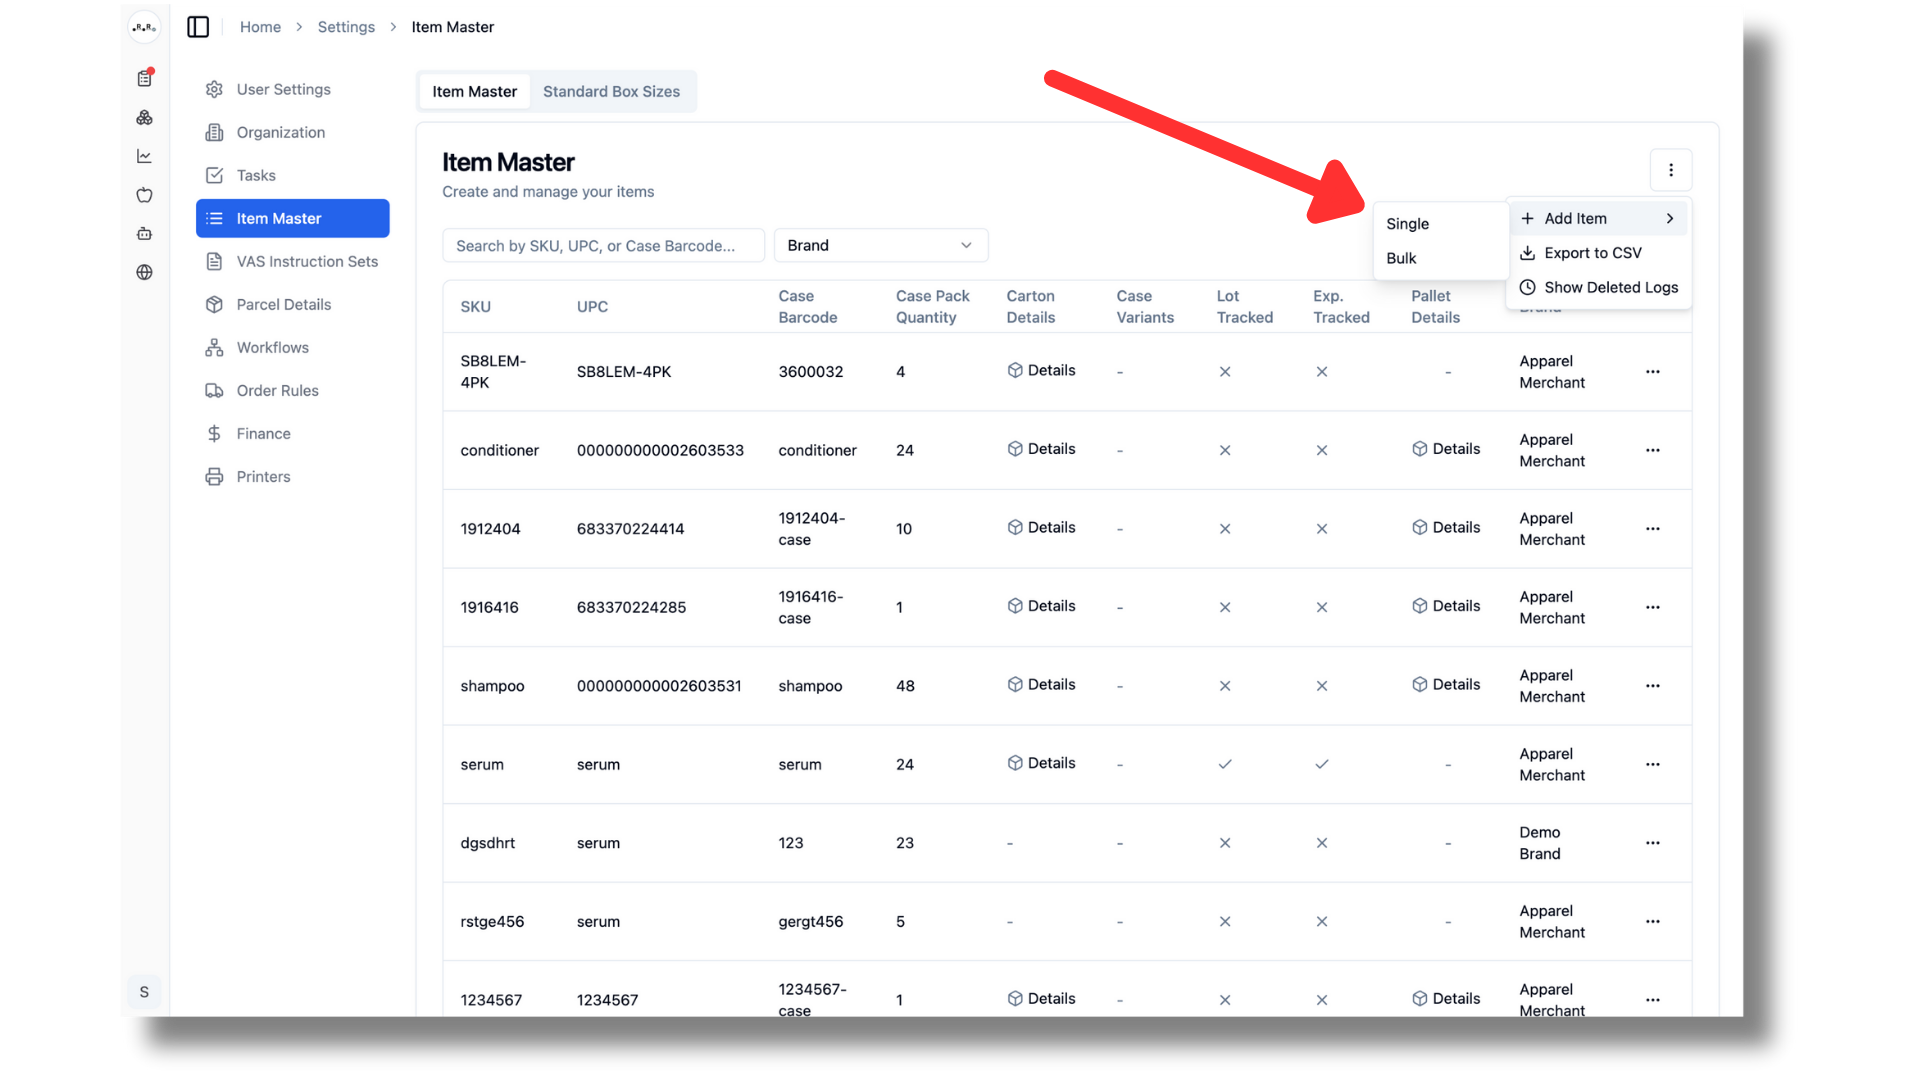Toggle the sidebar panel icon
The width and height of the screenshot is (1920, 1080).
point(198,27)
